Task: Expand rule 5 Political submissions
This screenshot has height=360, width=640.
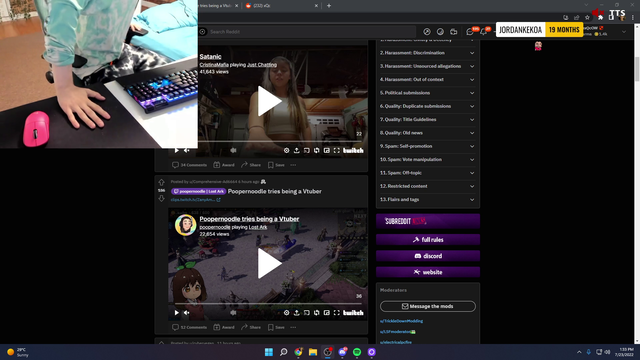Action: coord(427,93)
